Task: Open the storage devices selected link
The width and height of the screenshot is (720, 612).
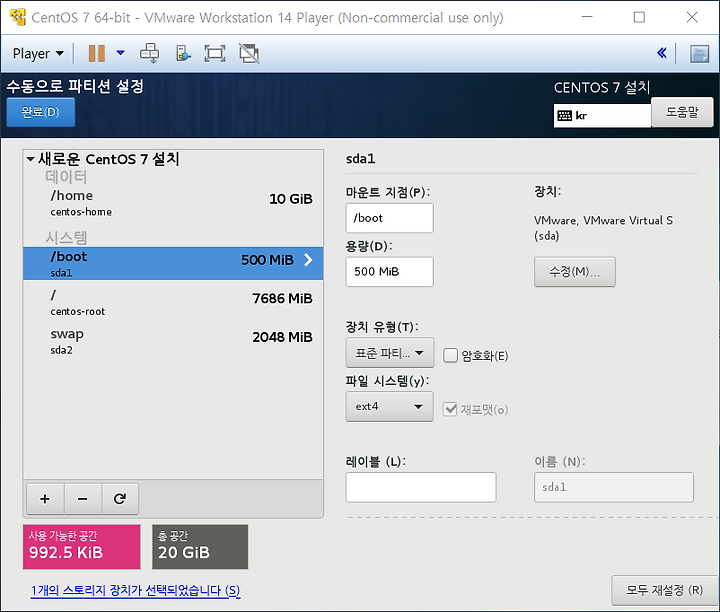Action: click(x=135, y=590)
